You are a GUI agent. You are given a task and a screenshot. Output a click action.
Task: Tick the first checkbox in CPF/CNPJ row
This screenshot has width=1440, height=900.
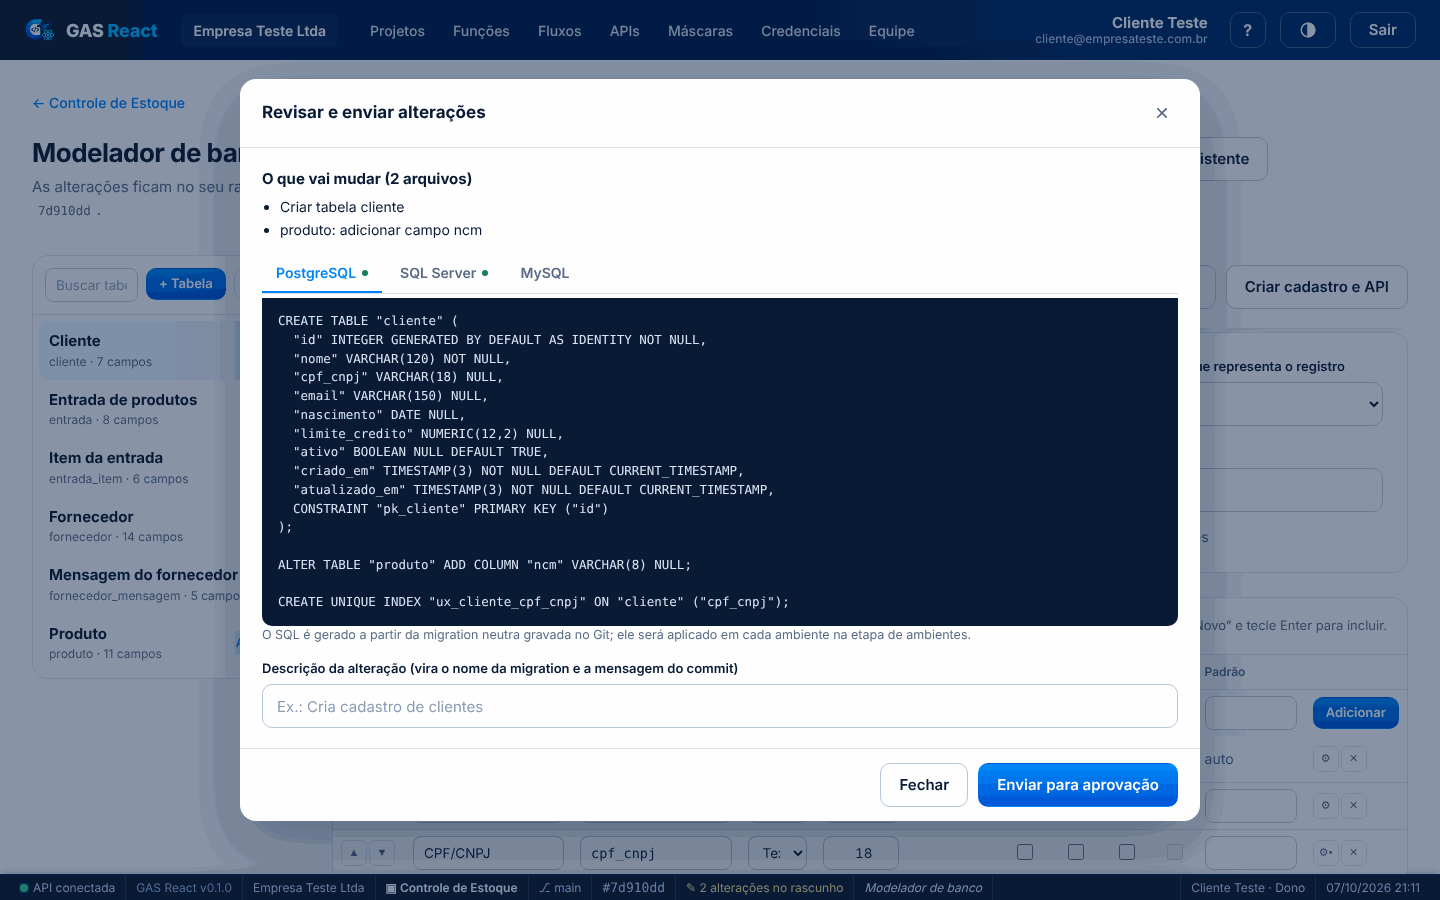coord(1025,852)
